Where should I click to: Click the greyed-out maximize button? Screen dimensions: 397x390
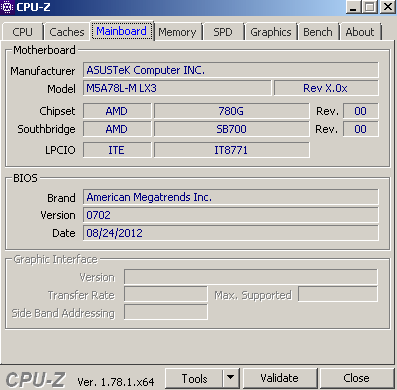click(x=370, y=7)
